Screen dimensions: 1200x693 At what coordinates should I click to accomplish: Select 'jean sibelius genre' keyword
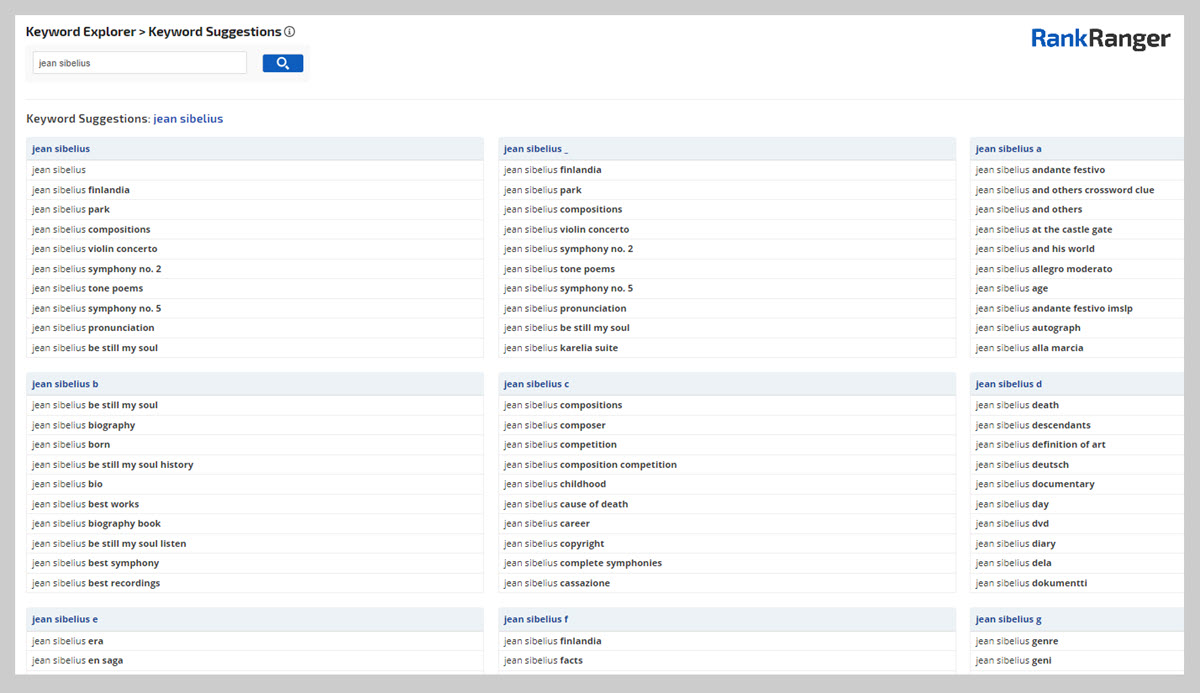click(x=1017, y=641)
